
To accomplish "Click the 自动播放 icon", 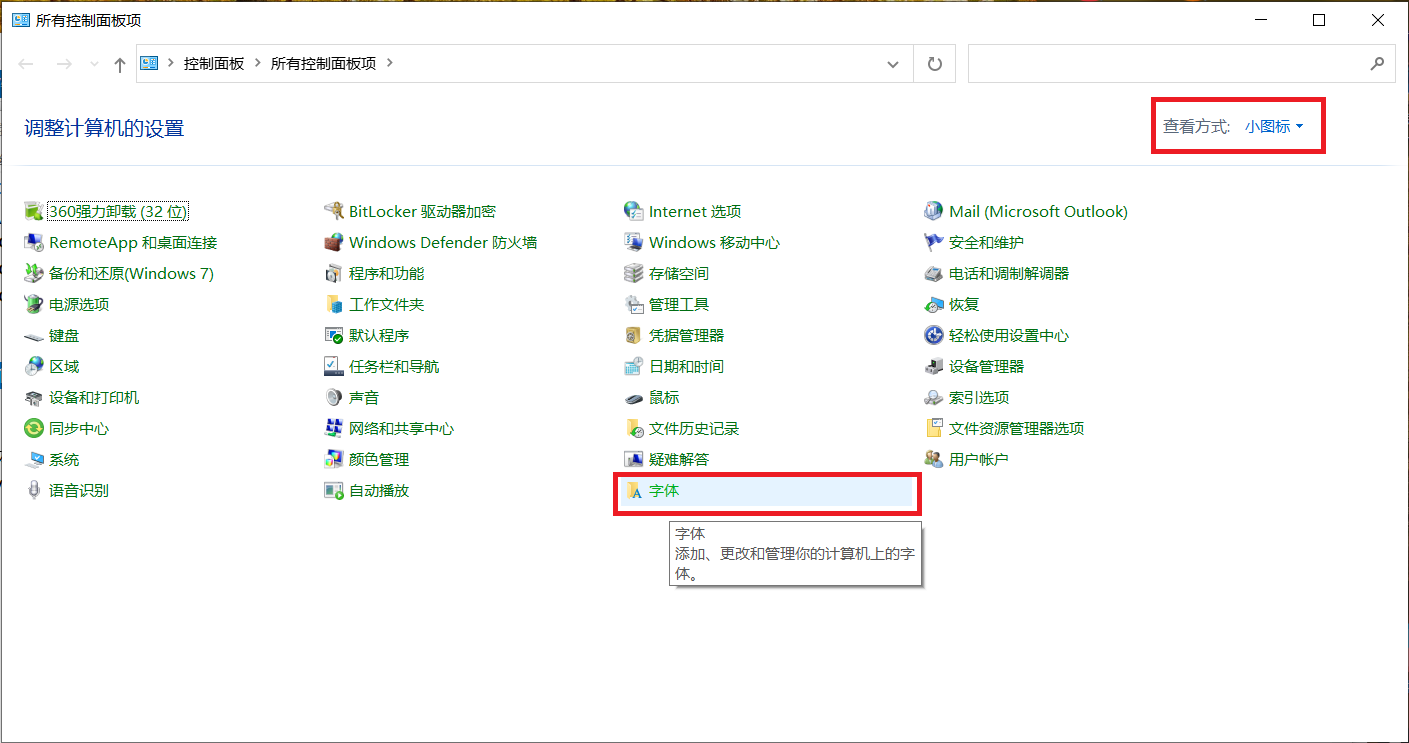I will 334,490.
